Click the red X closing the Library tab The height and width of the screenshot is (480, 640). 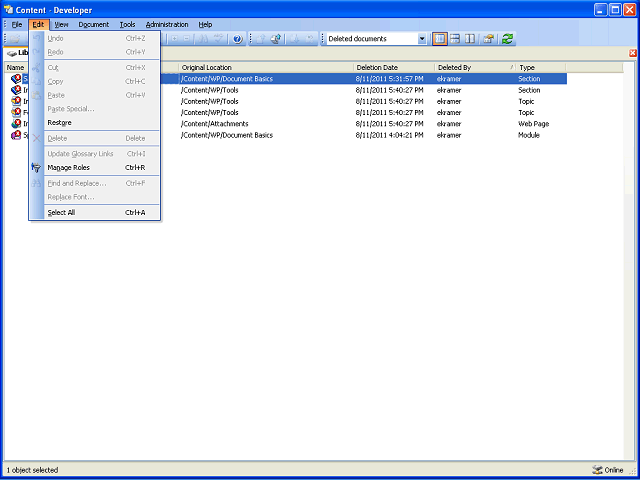pos(633,53)
